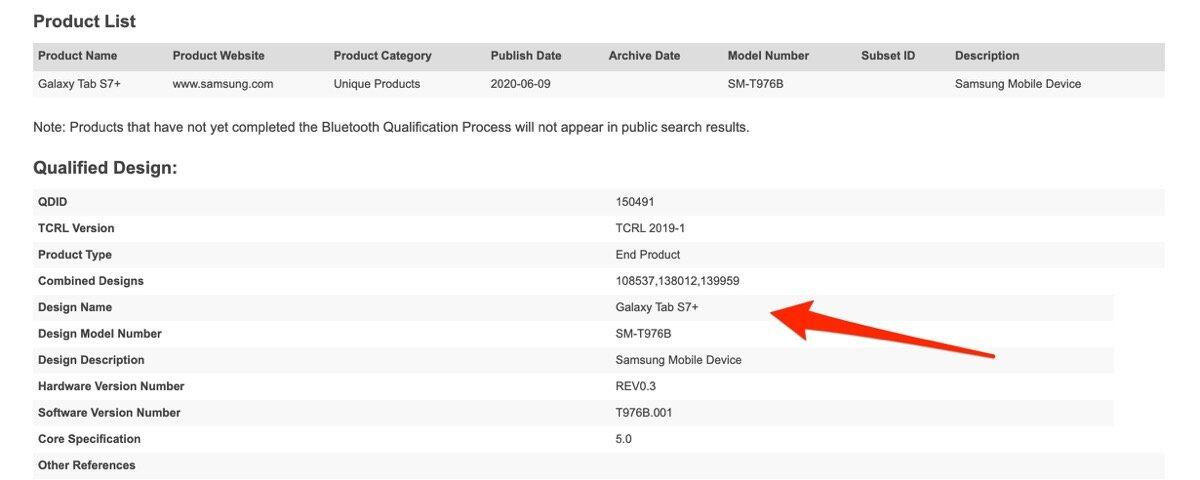Click the Model Number column header

[x=768, y=56]
